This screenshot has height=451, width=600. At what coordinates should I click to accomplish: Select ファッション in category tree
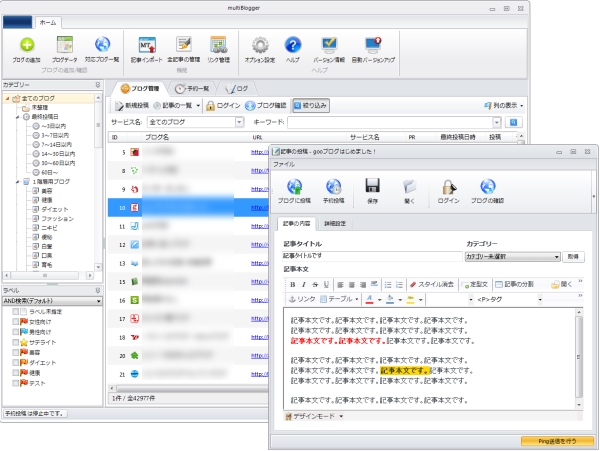click(x=57, y=219)
